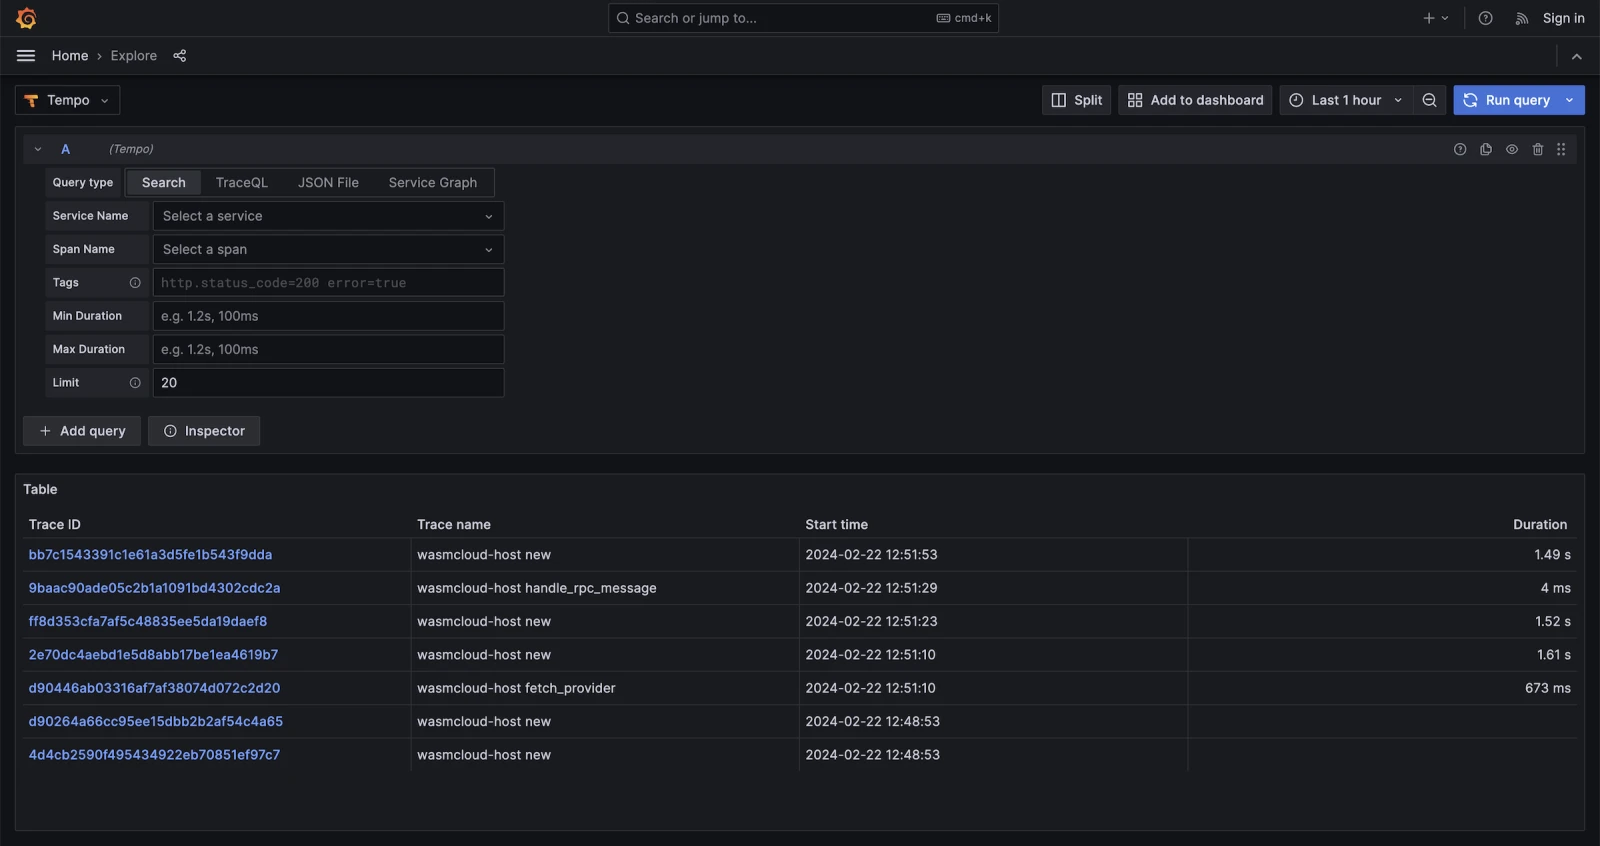Open the hamburger navigation menu
The width and height of the screenshot is (1600, 846).
tap(26, 56)
